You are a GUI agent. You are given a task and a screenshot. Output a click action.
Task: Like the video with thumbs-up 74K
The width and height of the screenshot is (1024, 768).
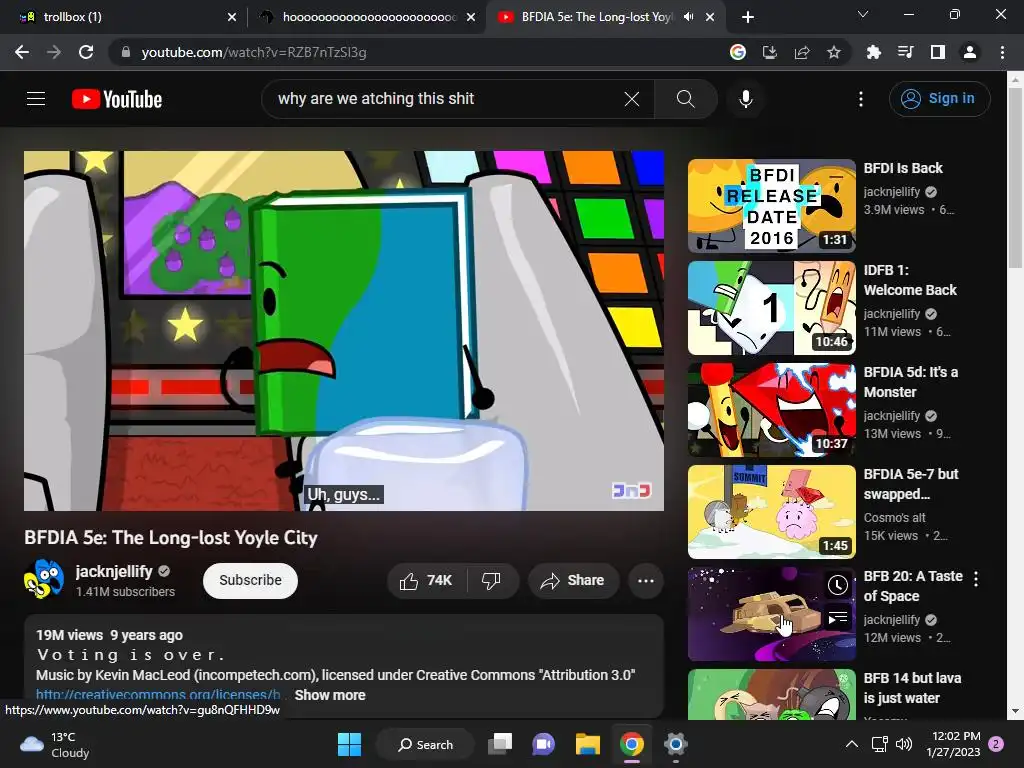click(x=426, y=581)
